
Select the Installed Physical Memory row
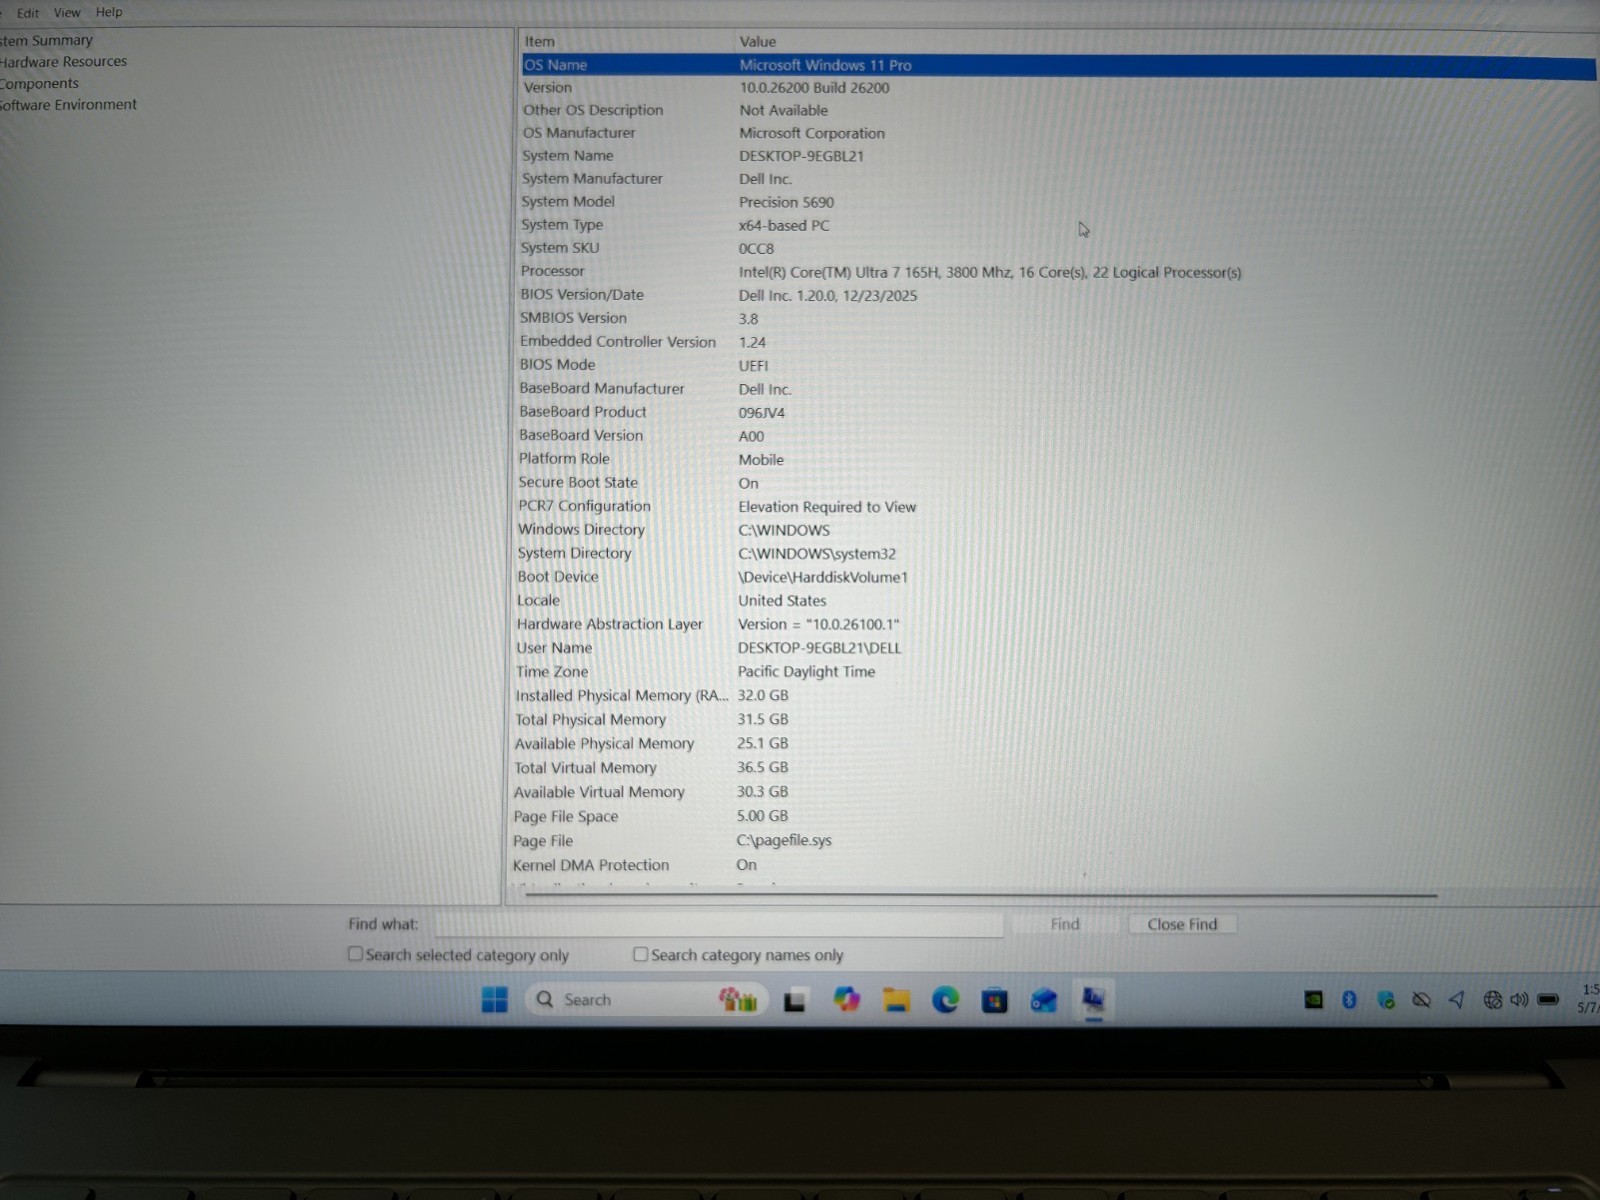coord(1058,696)
